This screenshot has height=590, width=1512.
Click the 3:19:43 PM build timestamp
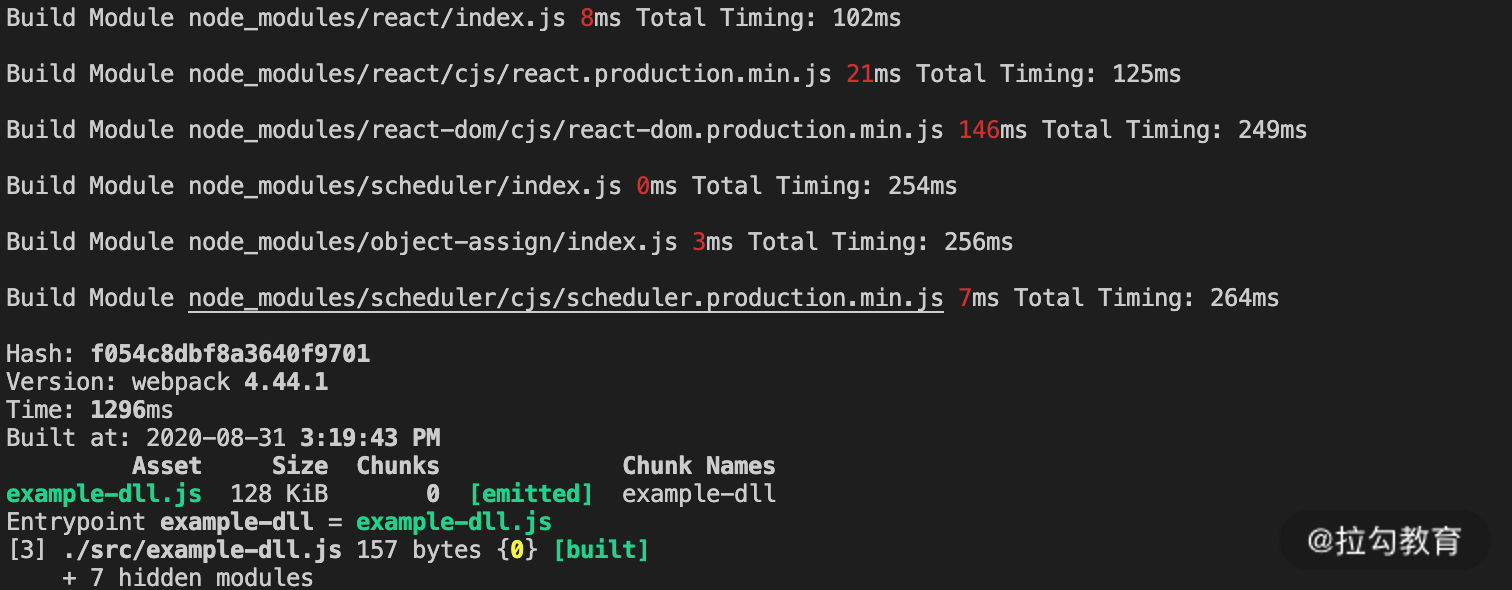pos(369,438)
